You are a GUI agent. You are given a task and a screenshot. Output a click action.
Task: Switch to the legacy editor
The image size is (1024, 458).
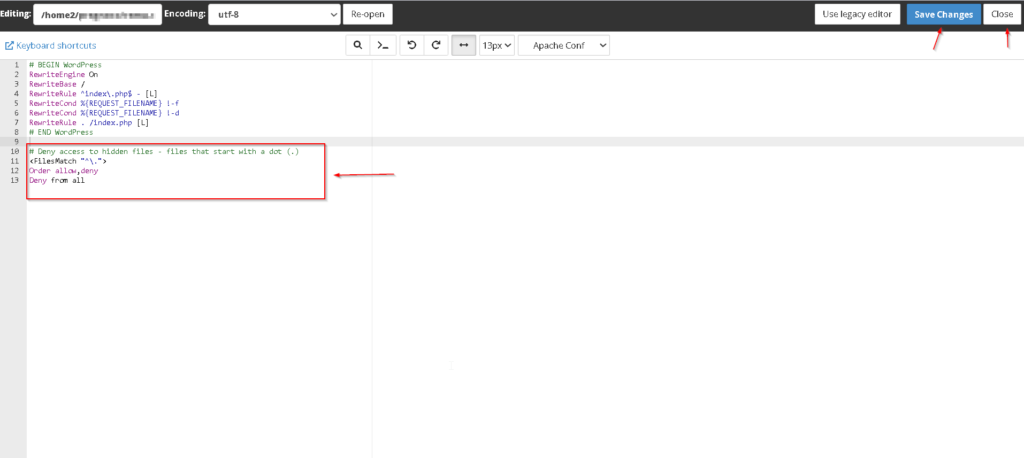point(857,14)
